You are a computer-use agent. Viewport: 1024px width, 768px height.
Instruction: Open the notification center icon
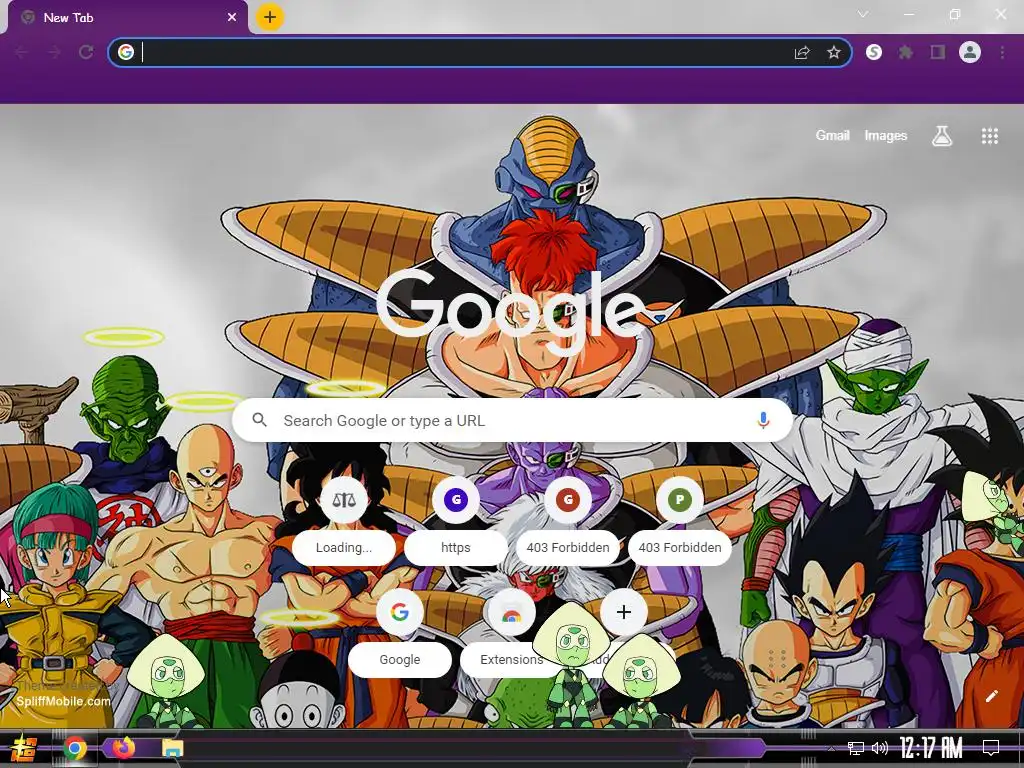point(991,748)
